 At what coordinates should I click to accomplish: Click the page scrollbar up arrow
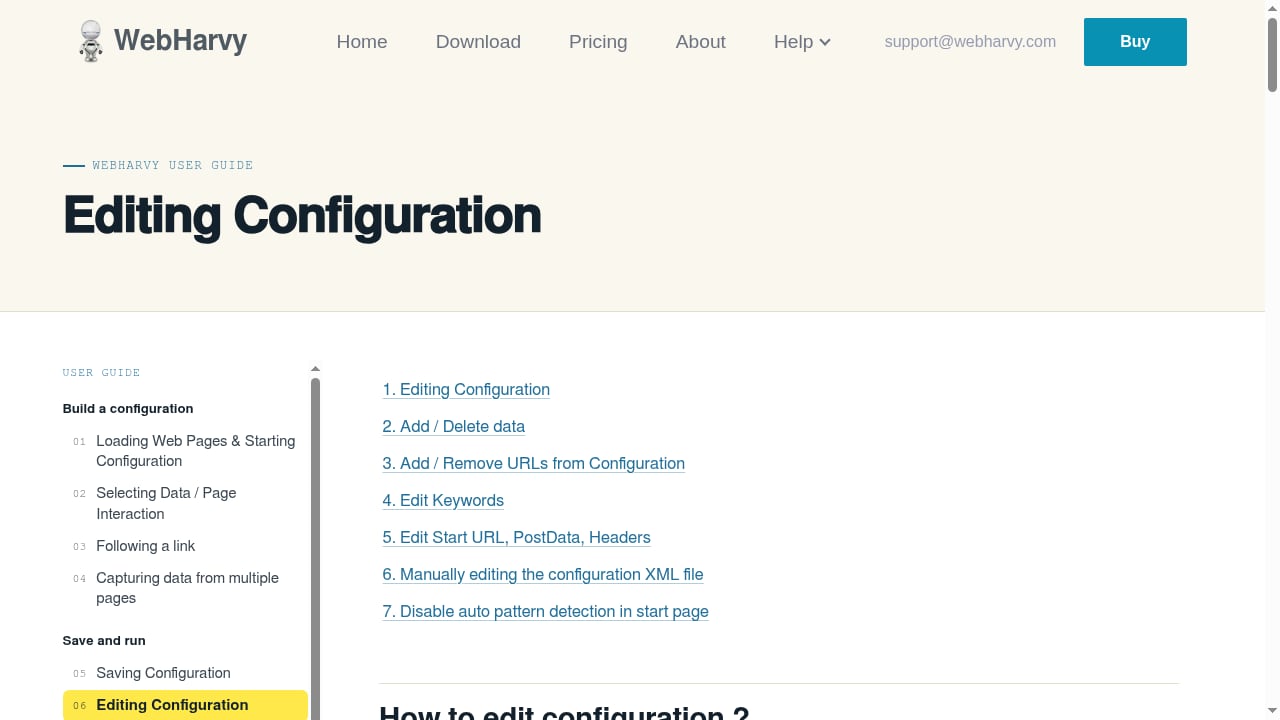1272,8
